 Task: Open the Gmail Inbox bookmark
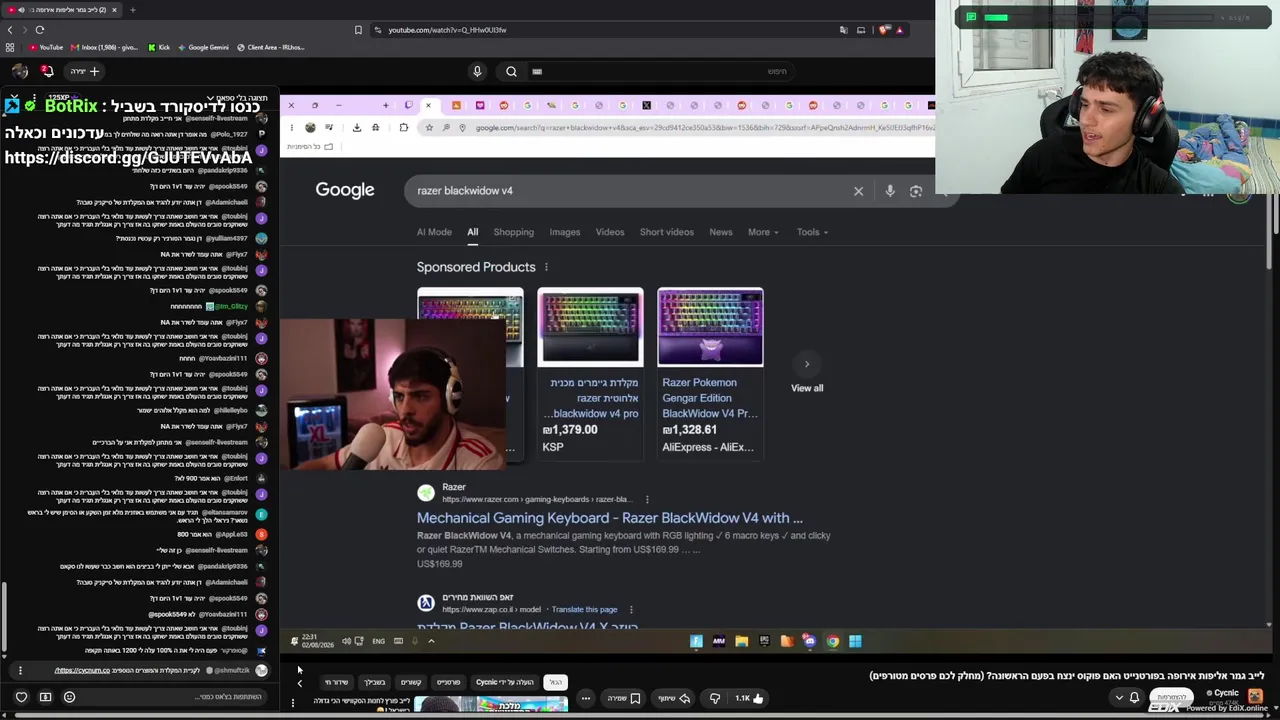pyautogui.click(x=104, y=47)
